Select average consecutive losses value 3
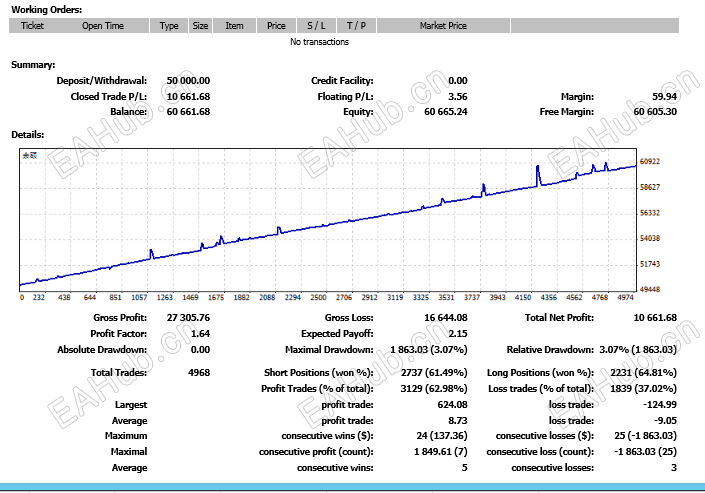 (674, 468)
